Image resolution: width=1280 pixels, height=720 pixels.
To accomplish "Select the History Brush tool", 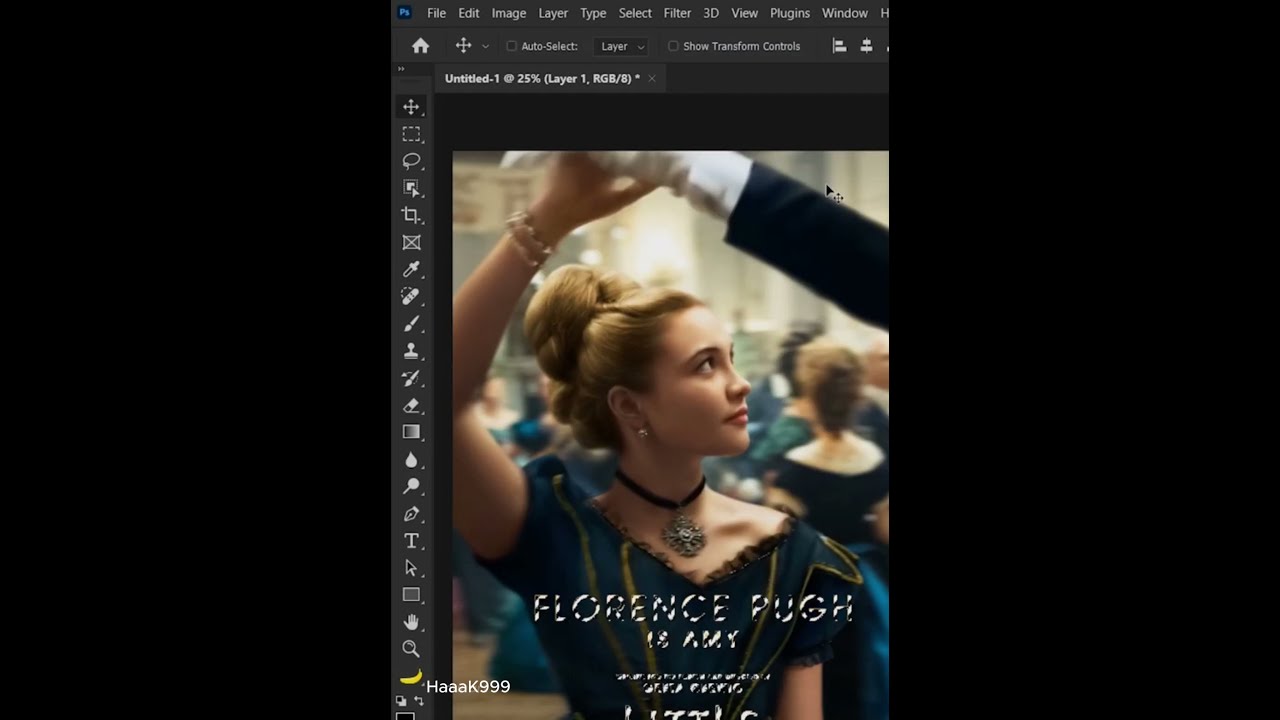I will click(411, 378).
